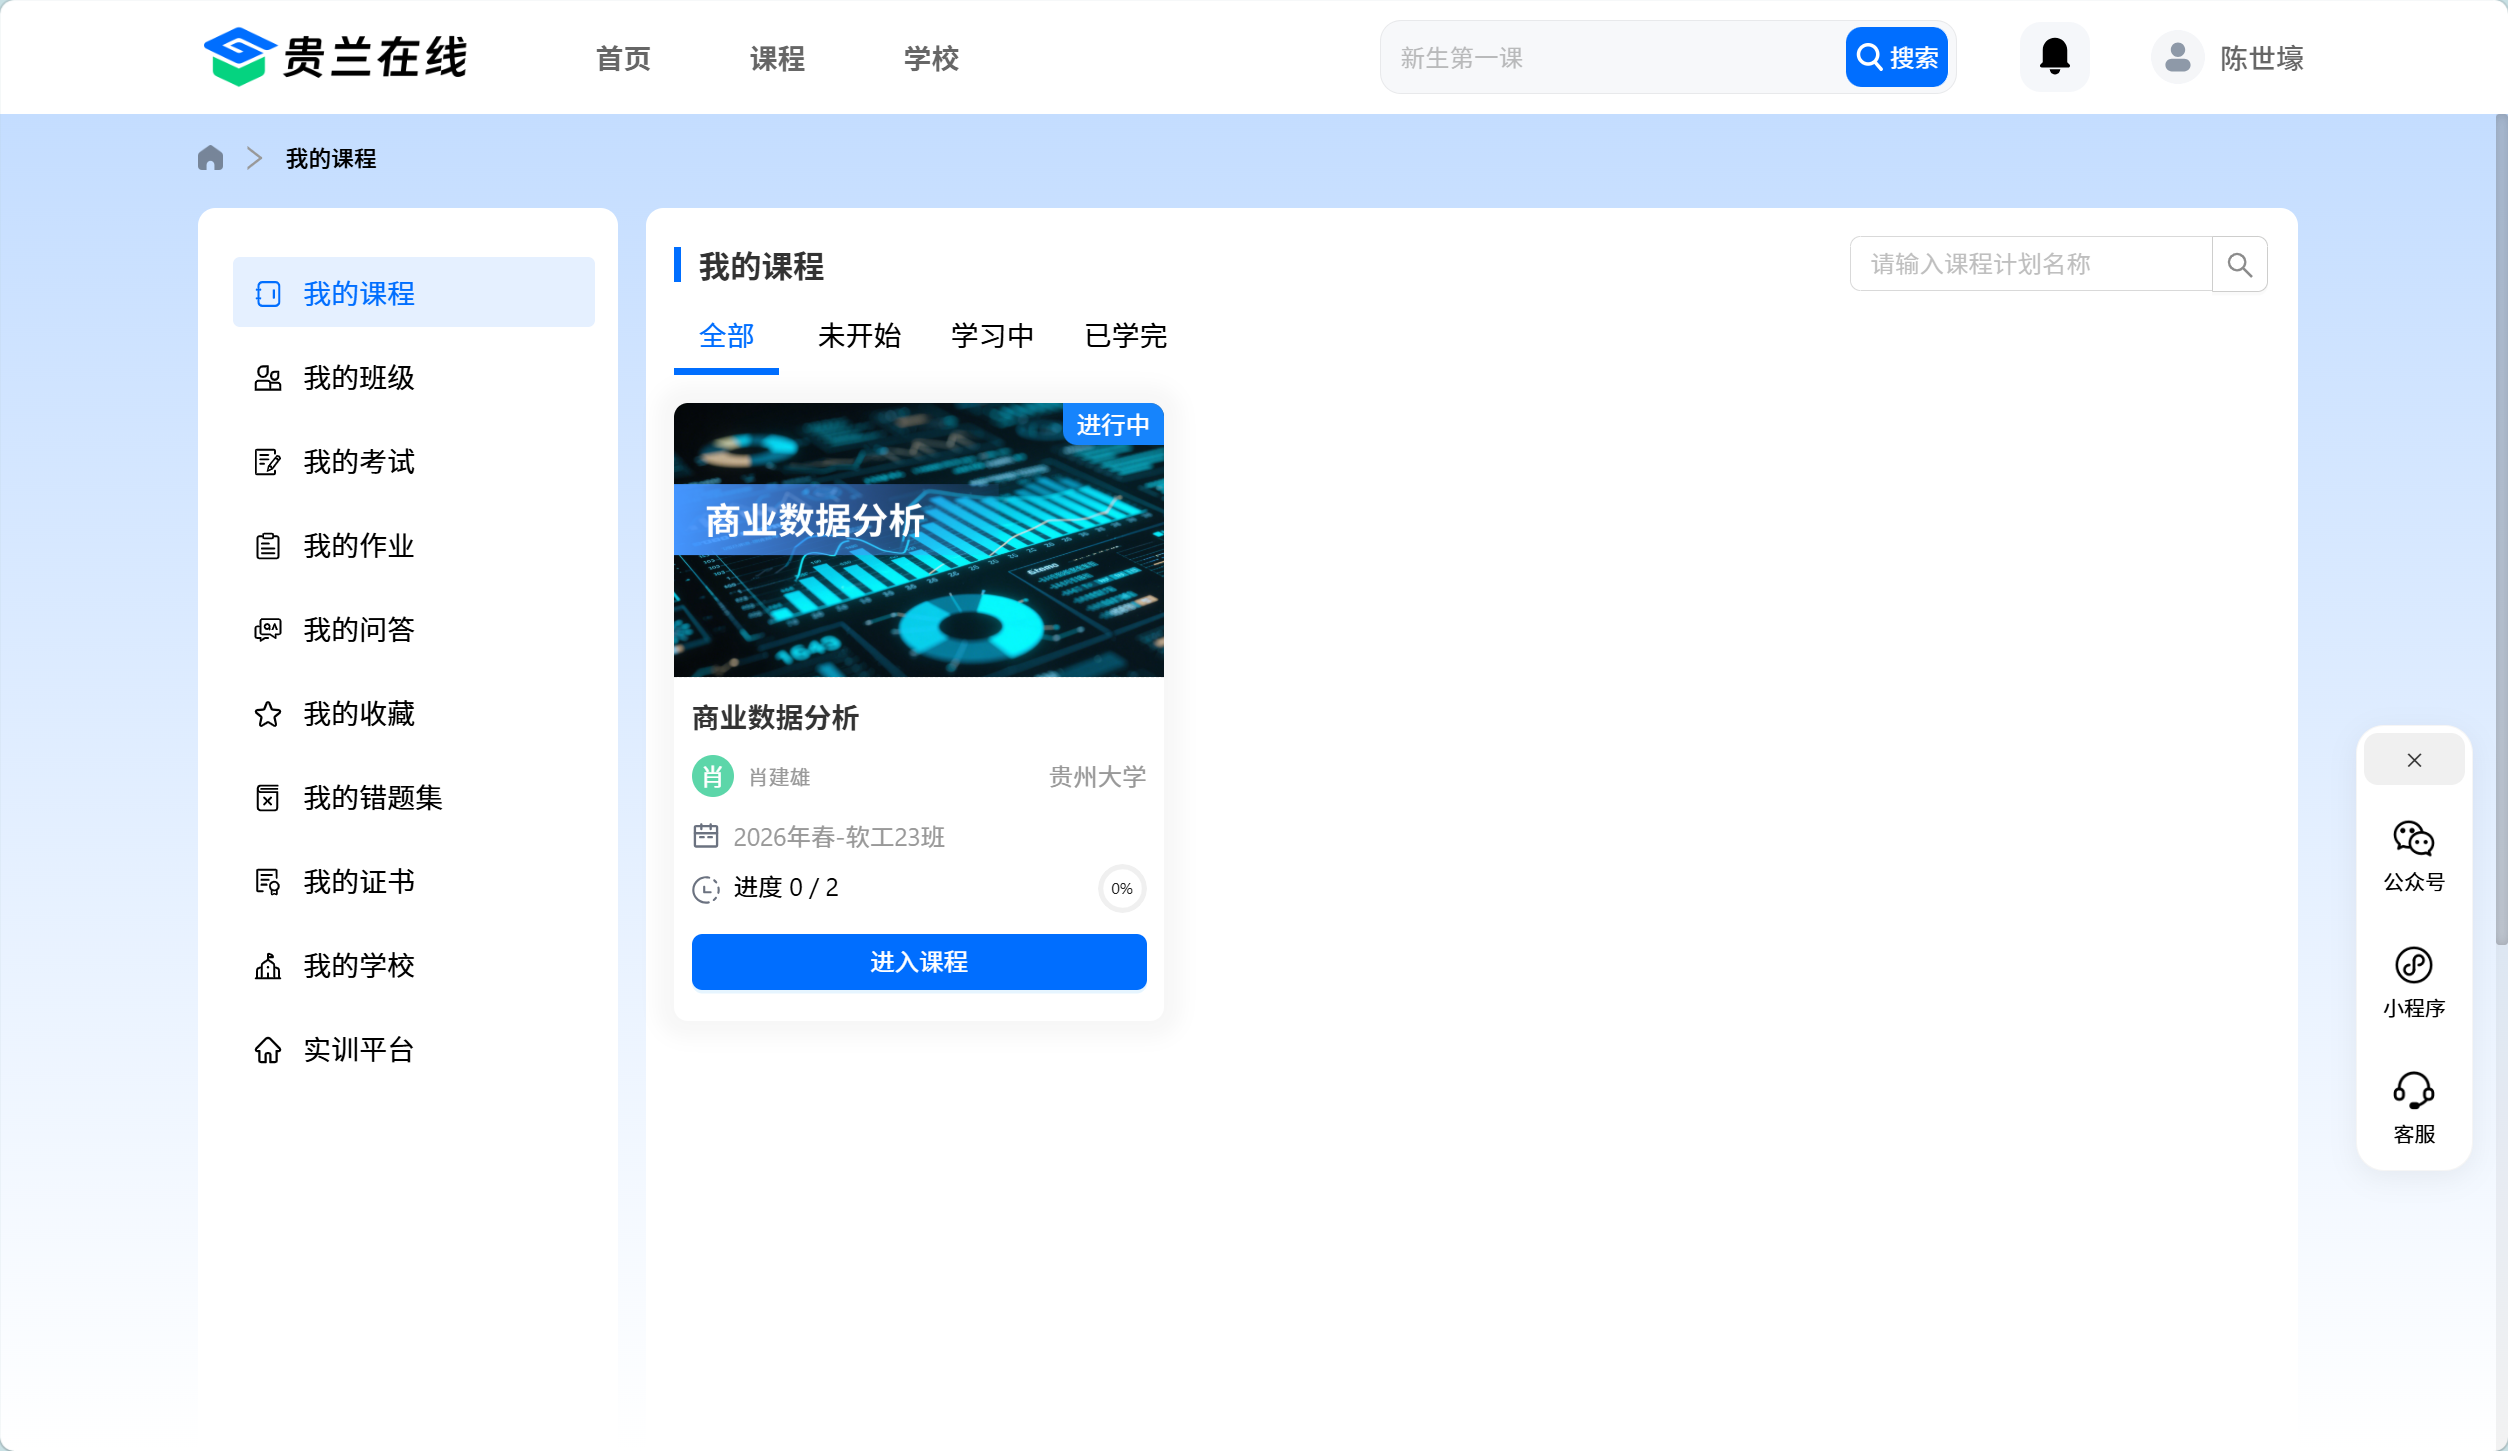The width and height of the screenshot is (2508, 1451).
Task: Click the page vertical scrollbar
Action: [2501, 530]
